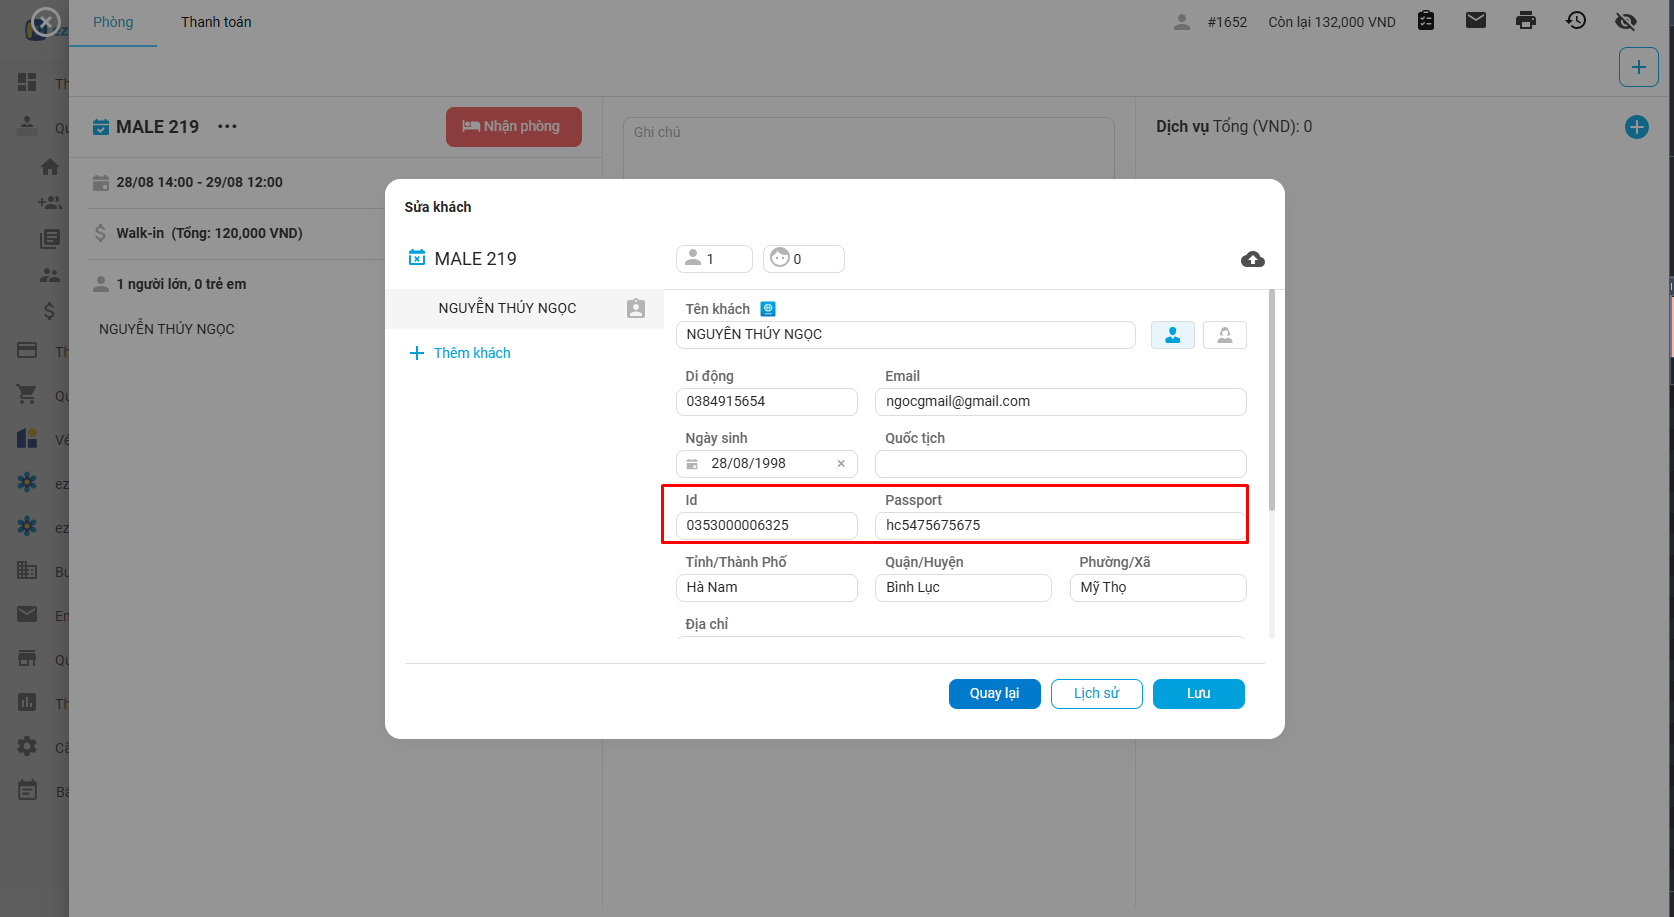Click the blue add service plus icon
1674x917 pixels.
pos(1636,127)
